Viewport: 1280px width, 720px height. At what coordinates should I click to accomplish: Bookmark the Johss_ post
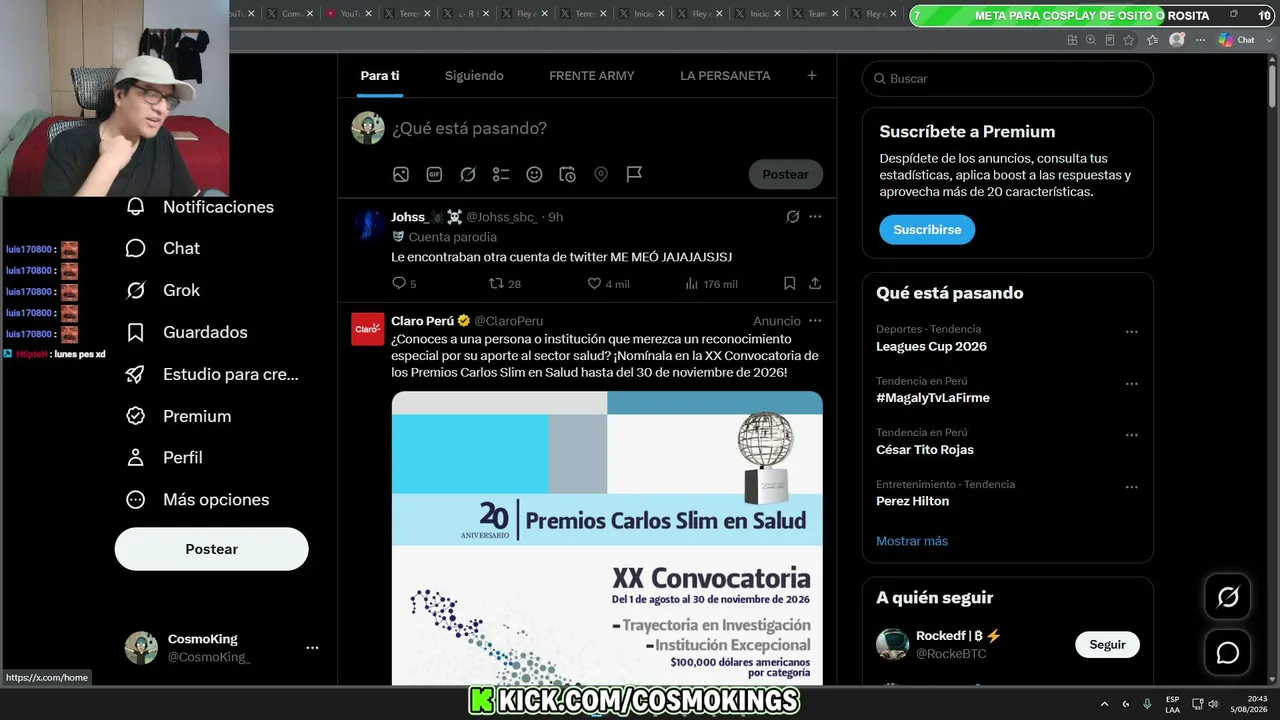coord(790,284)
